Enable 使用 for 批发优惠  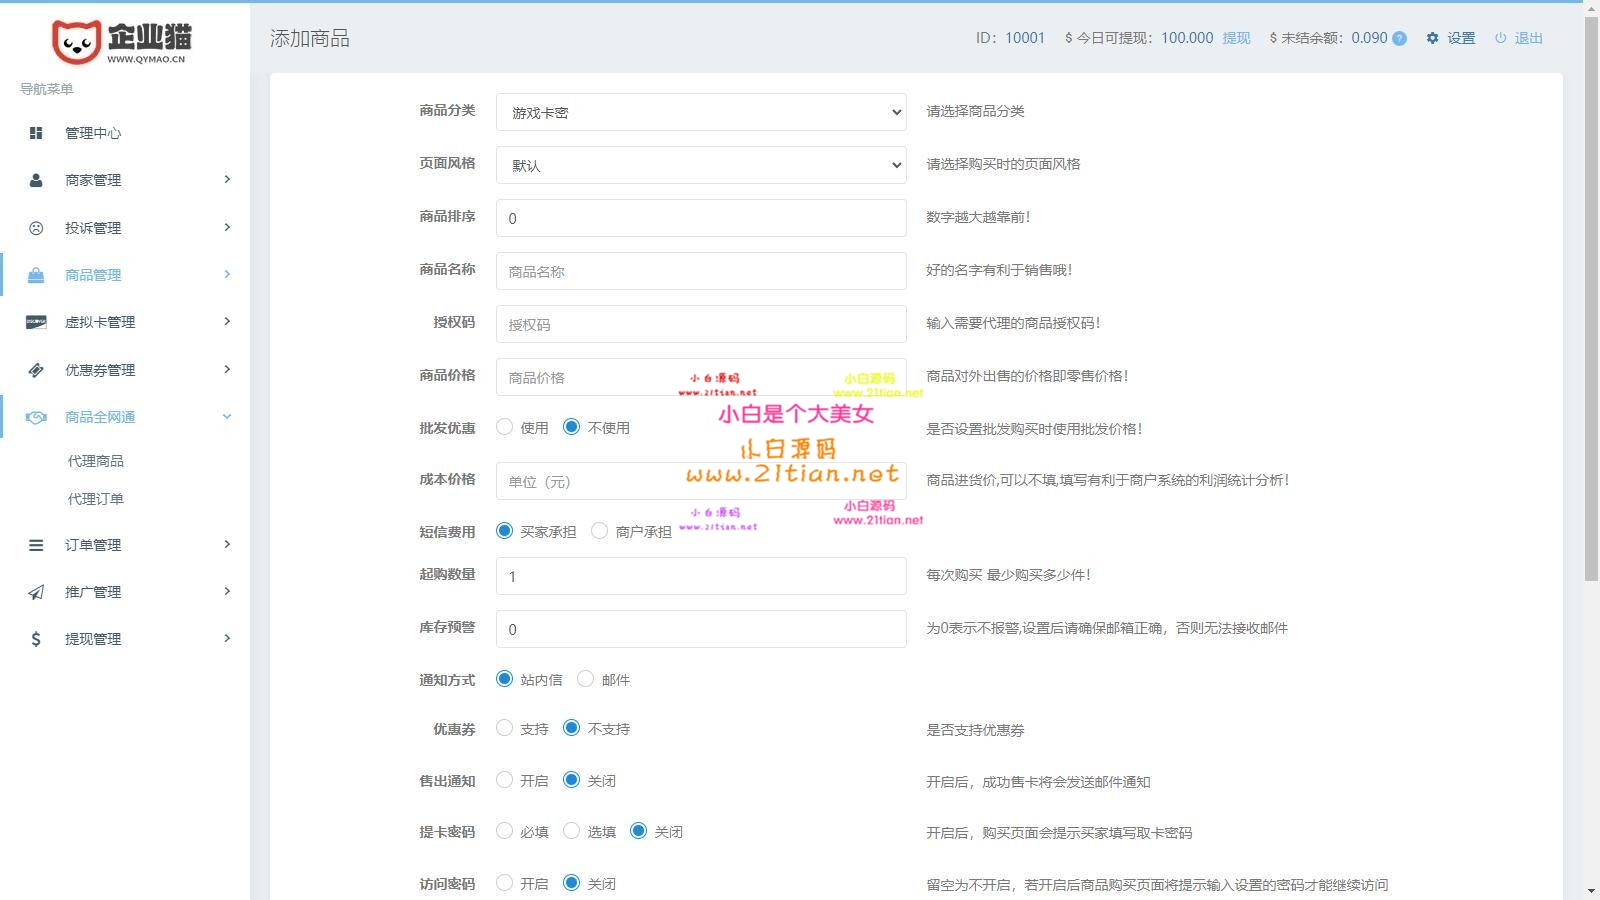tap(504, 426)
